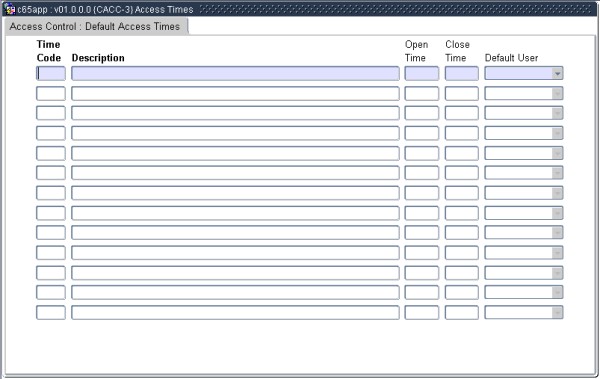Click the fourth row Close Time field
The height and width of the screenshot is (379, 600).
click(x=461, y=133)
